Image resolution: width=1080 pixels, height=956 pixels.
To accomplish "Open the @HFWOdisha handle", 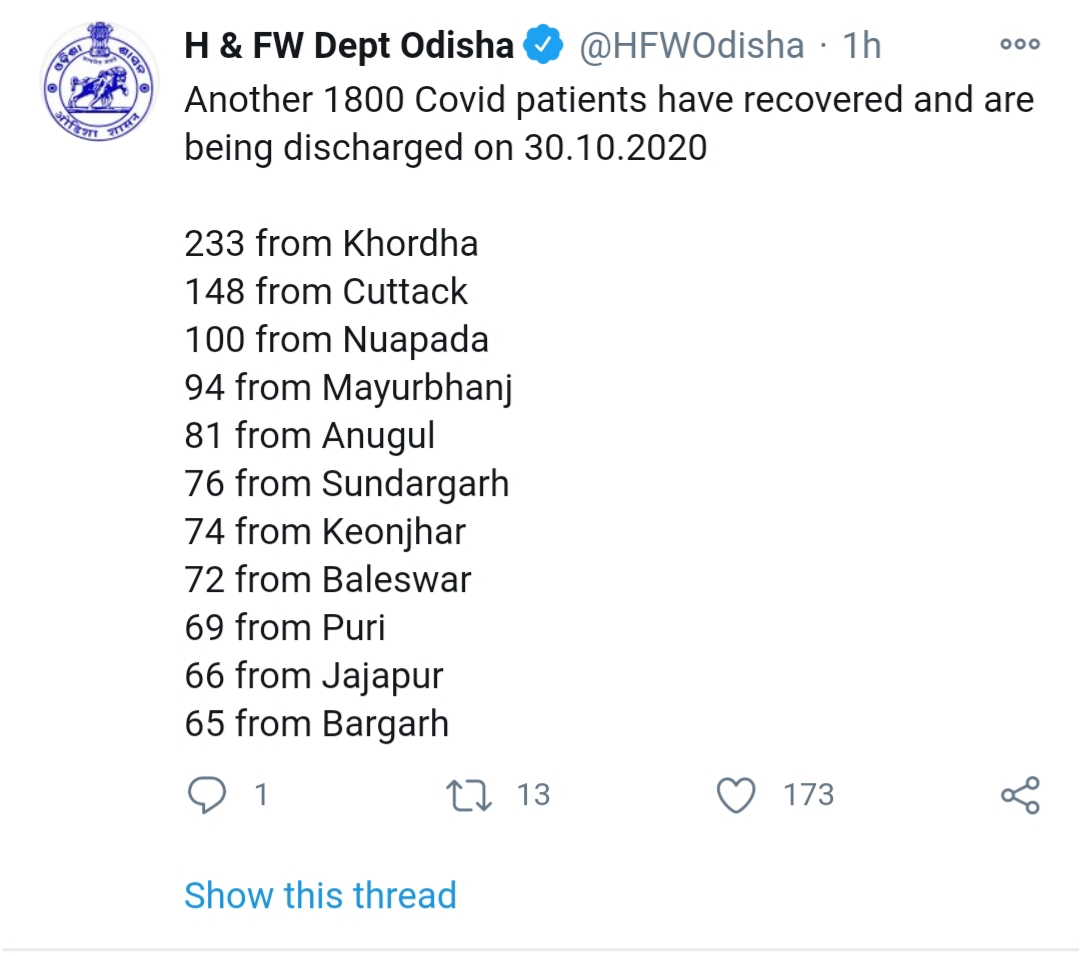I will point(692,46).
